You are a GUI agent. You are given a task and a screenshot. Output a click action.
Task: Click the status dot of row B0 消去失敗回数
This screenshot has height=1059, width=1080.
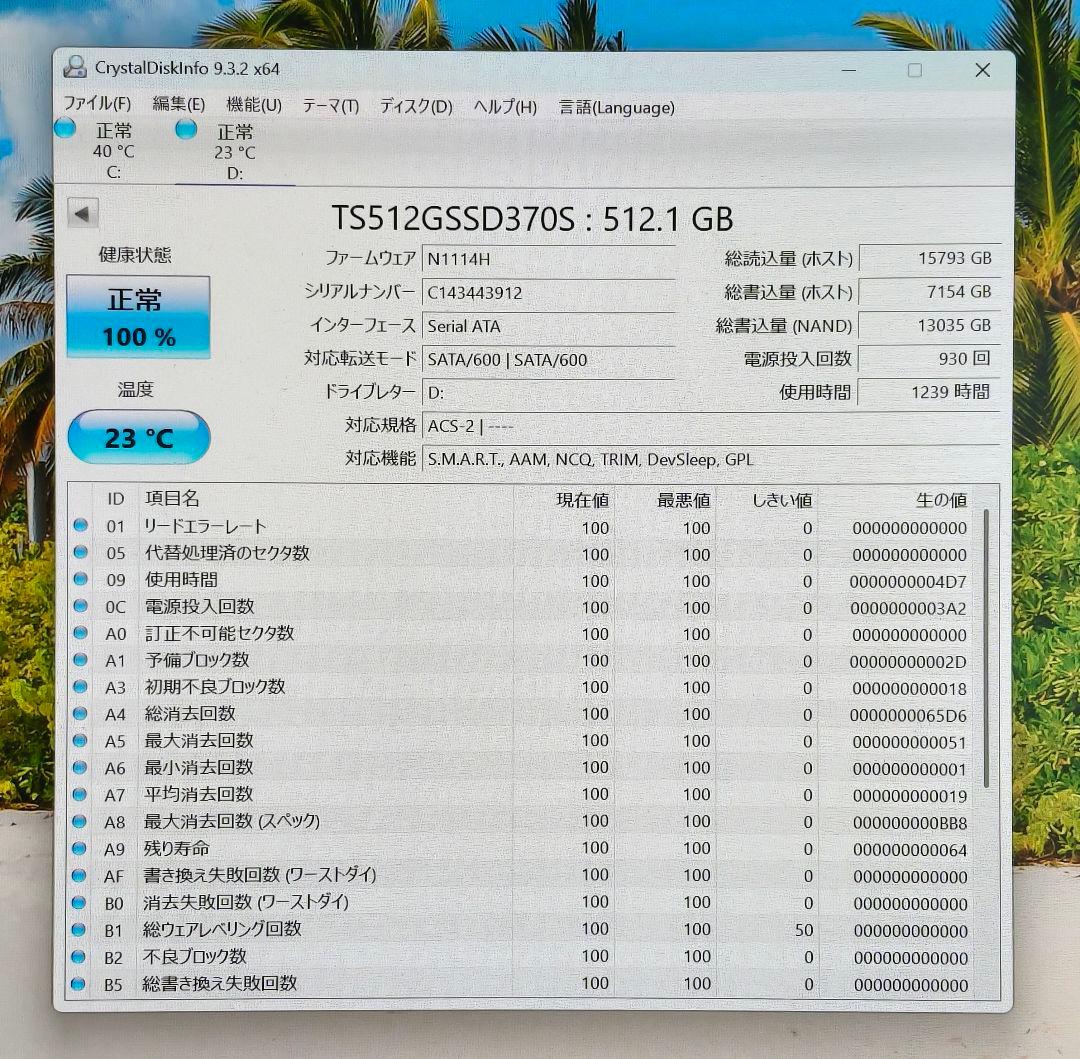[x=79, y=902]
